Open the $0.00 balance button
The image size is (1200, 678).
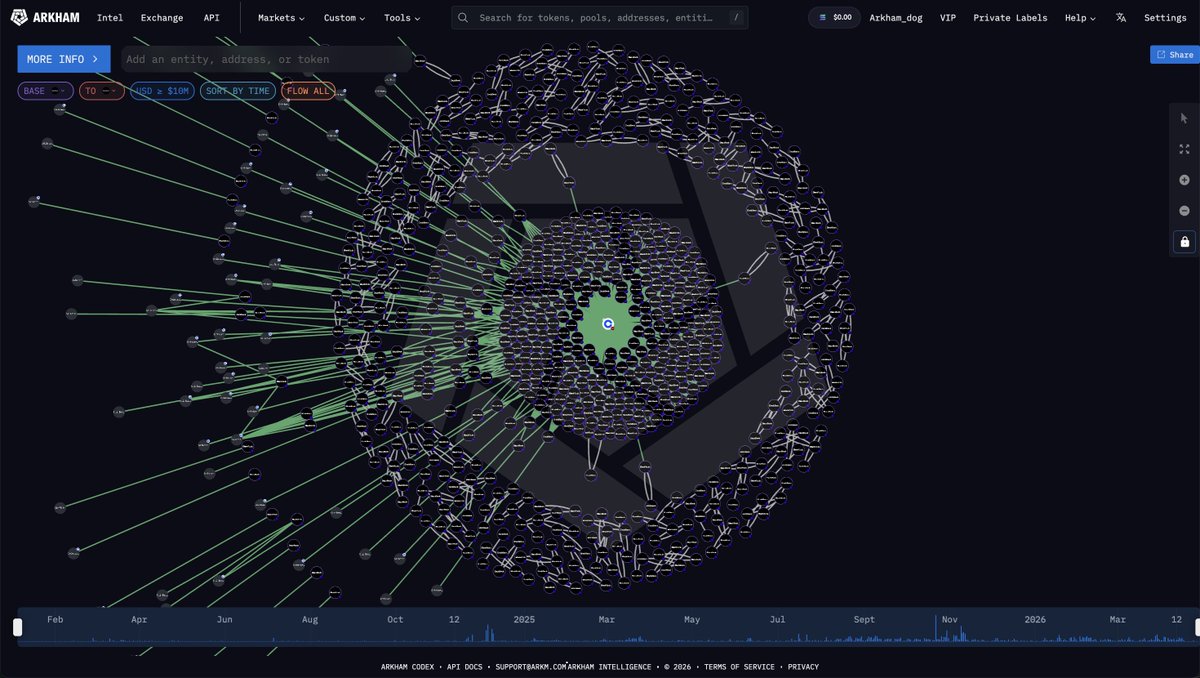coord(834,18)
